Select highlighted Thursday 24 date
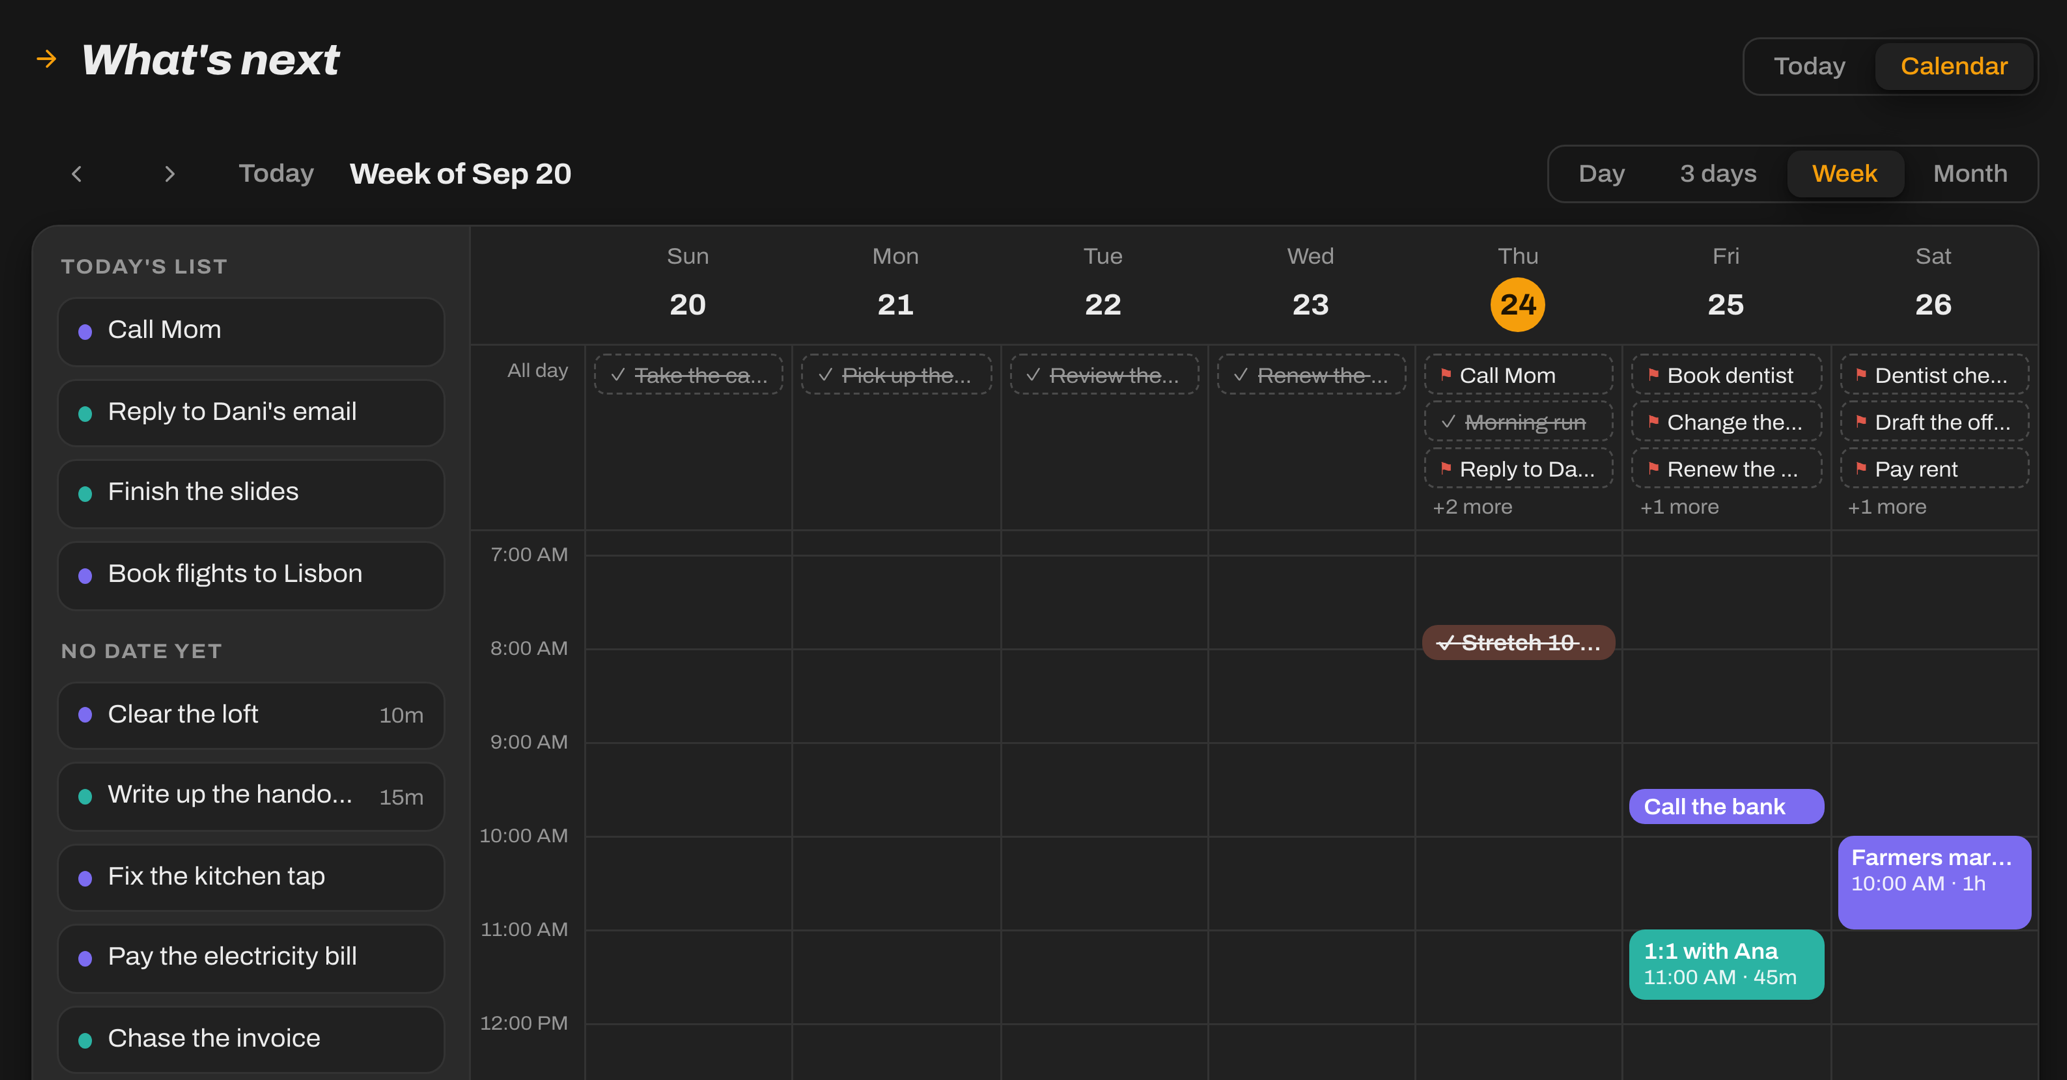This screenshot has width=2067, height=1080. [x=1518, y=304]
